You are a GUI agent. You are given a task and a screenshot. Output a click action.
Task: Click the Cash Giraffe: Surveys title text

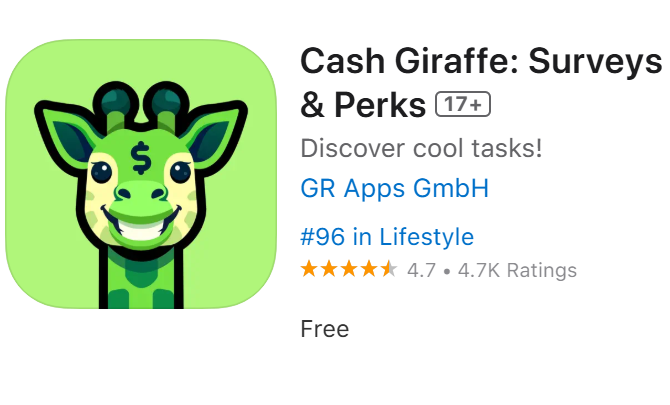[481, 61]
